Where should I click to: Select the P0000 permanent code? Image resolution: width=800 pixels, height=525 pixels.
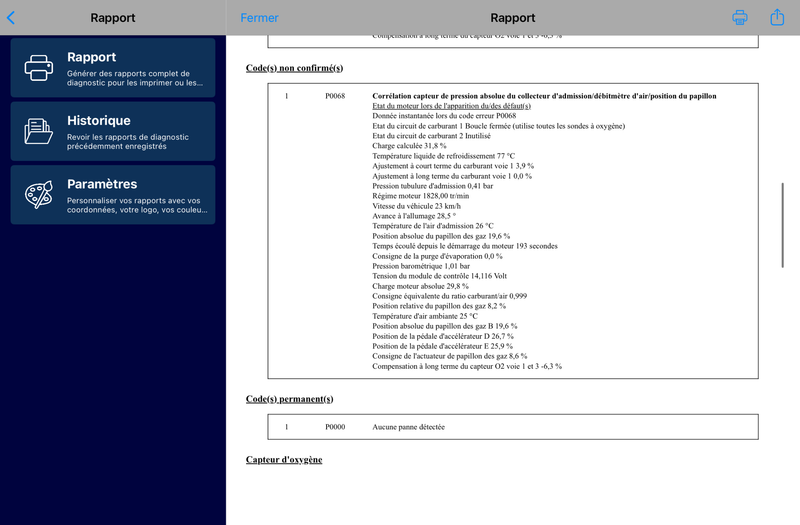click(335, 427)
